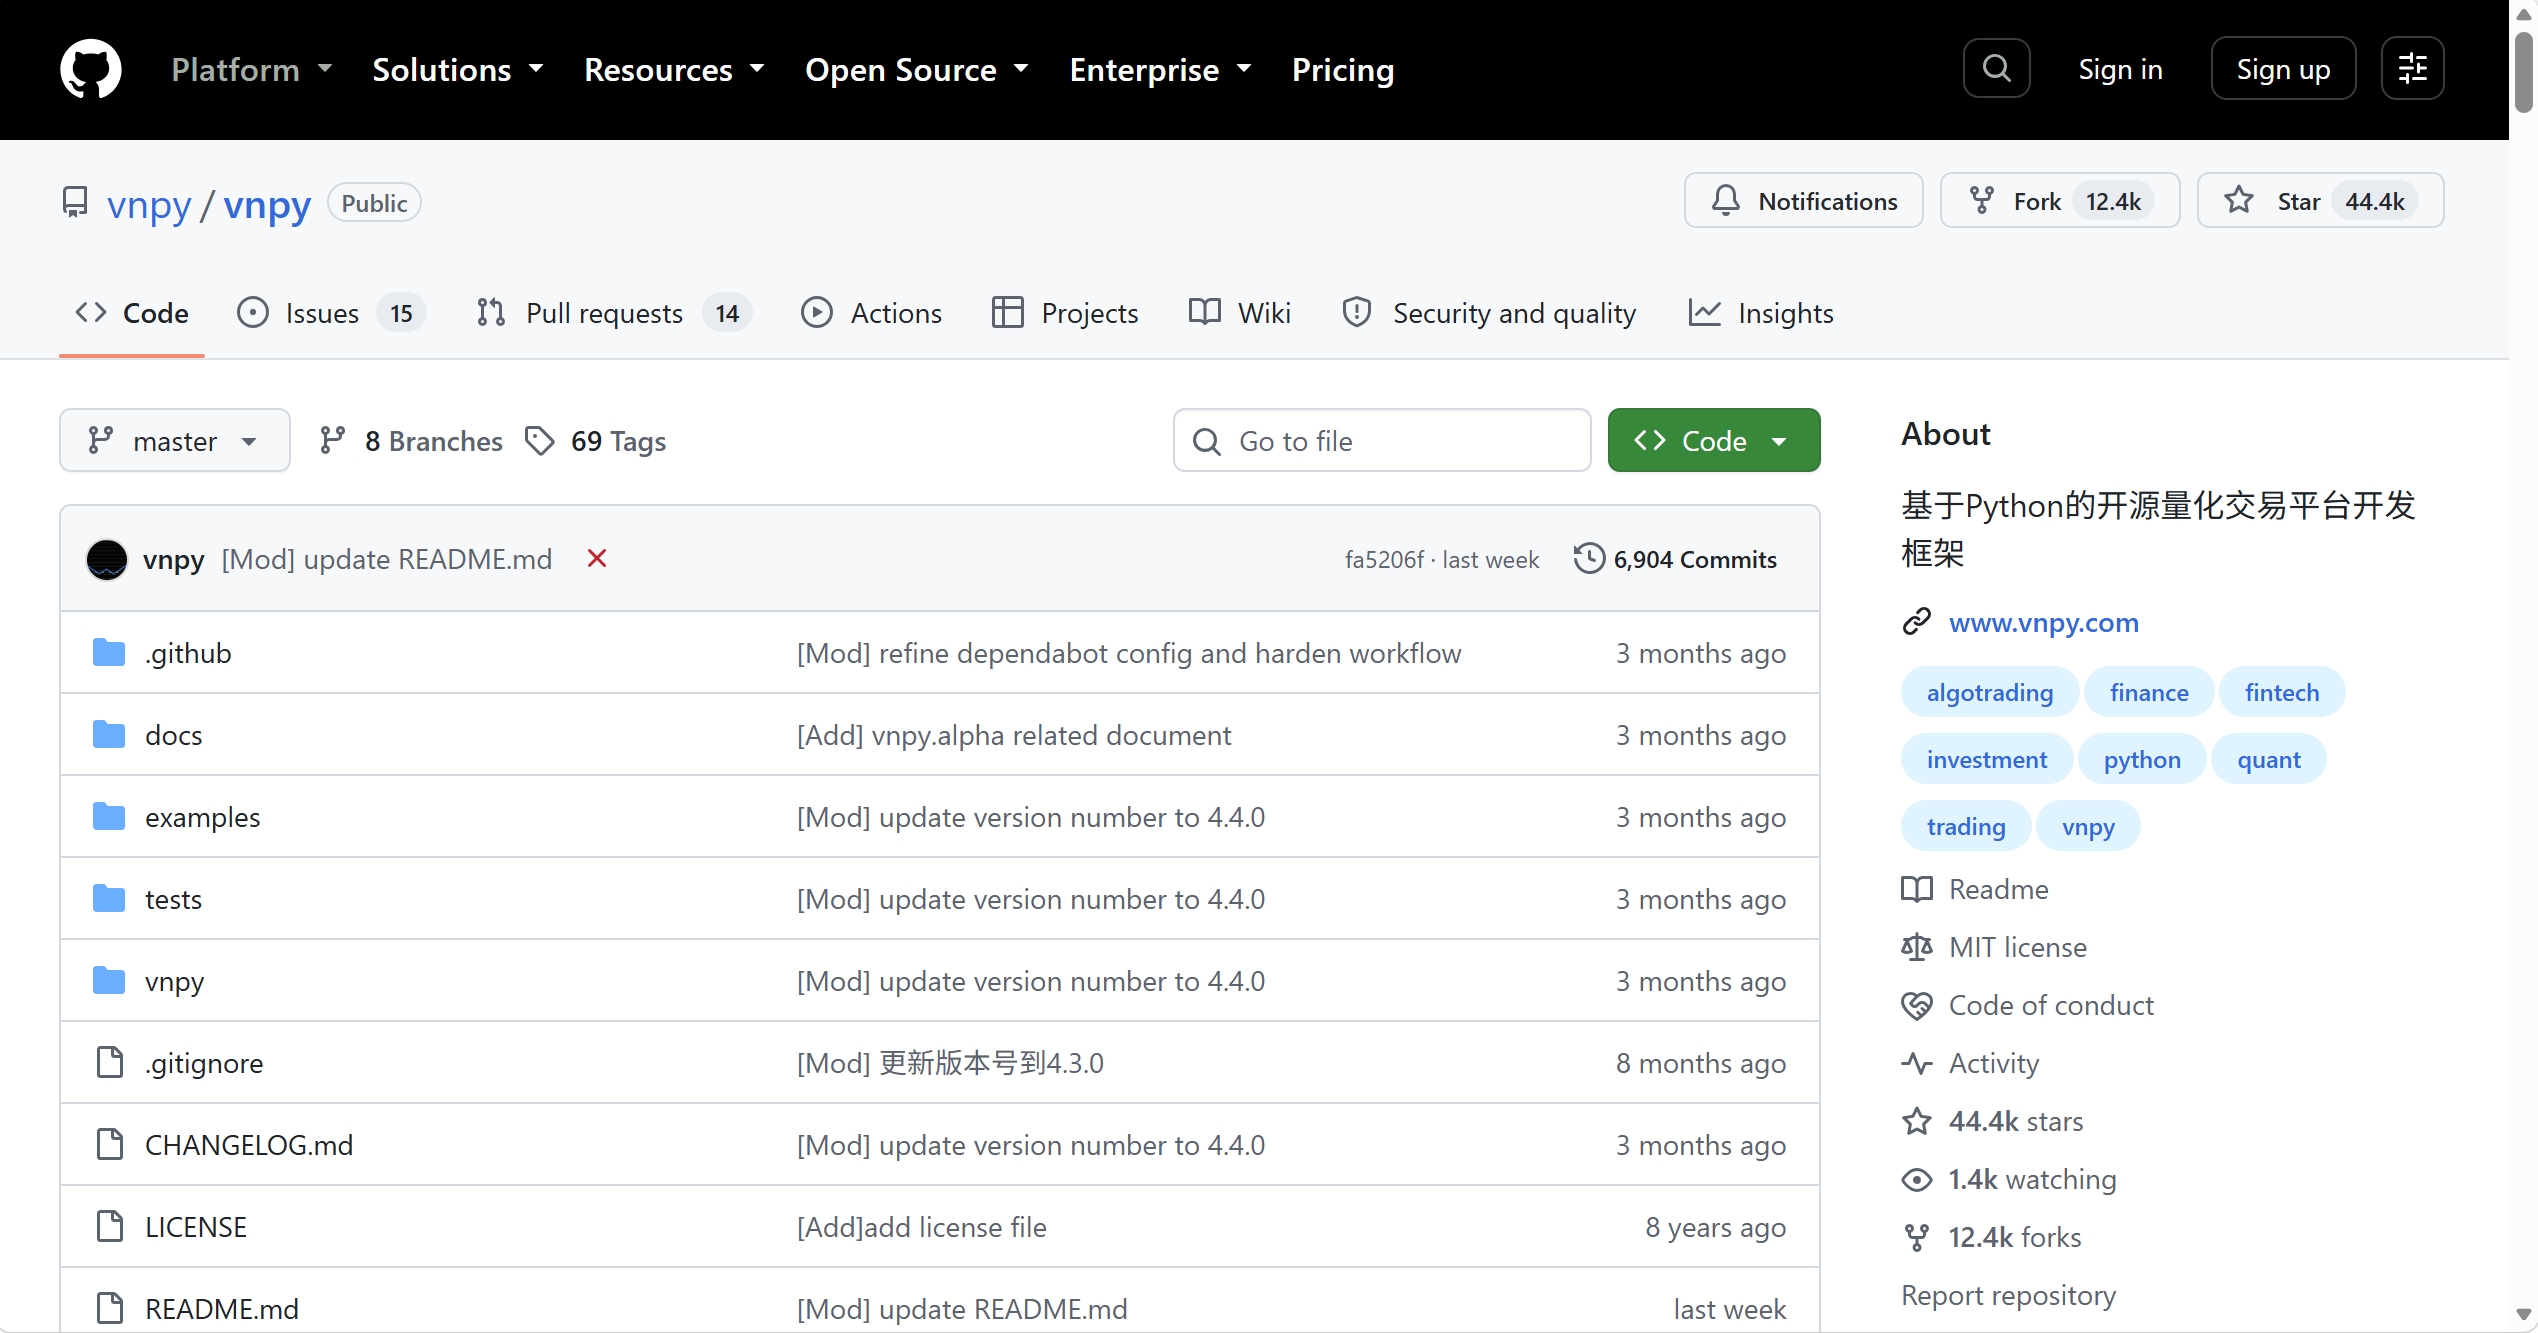
Task: Click the python topic tag
Action: (x=2141, y=759)
